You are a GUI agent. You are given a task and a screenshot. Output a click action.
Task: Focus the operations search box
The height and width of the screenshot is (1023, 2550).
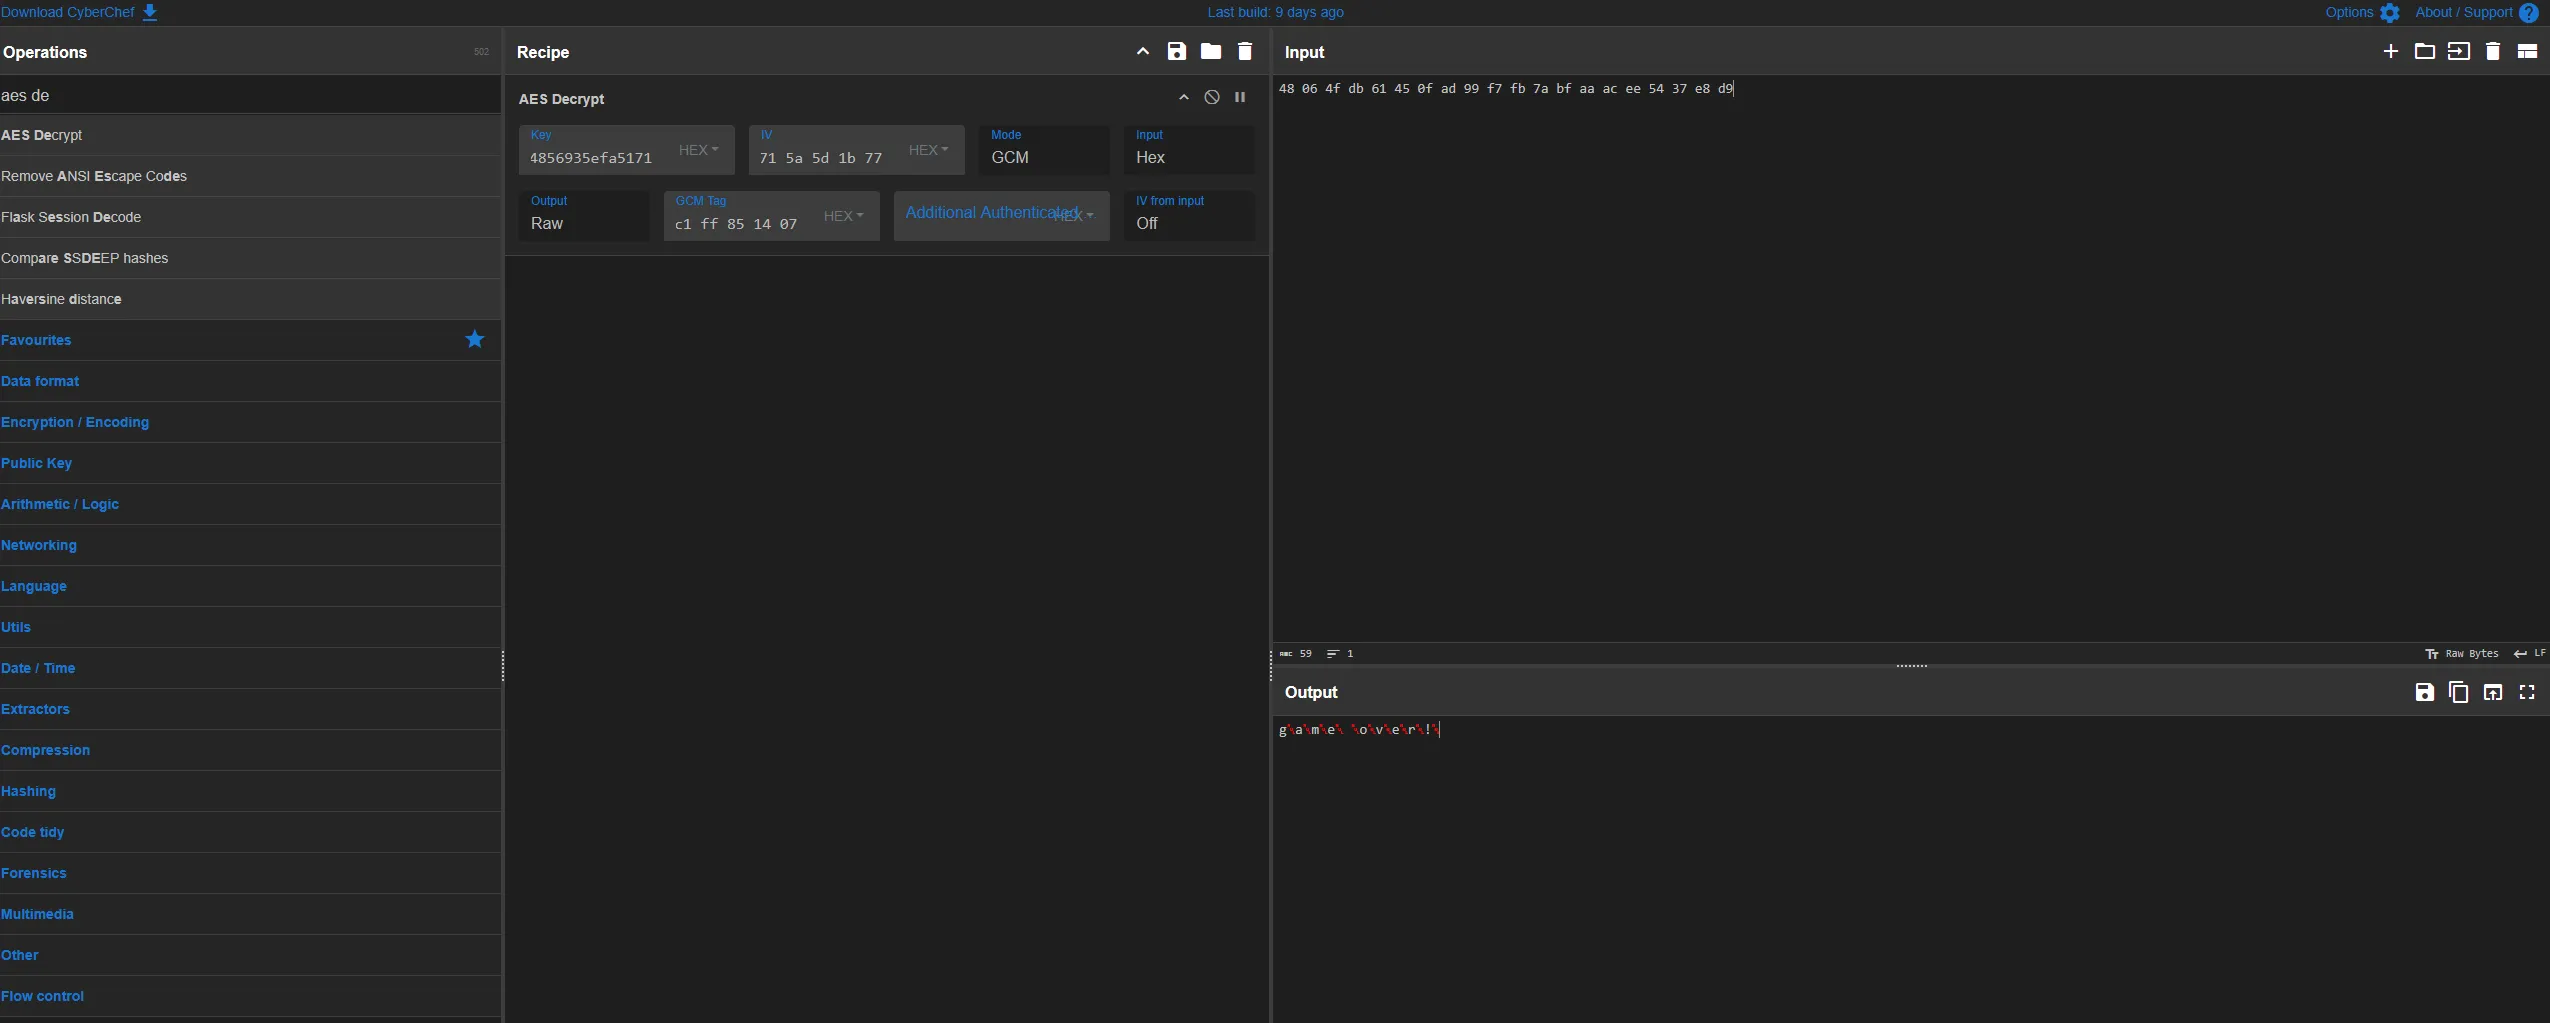[x=250, y=95]
